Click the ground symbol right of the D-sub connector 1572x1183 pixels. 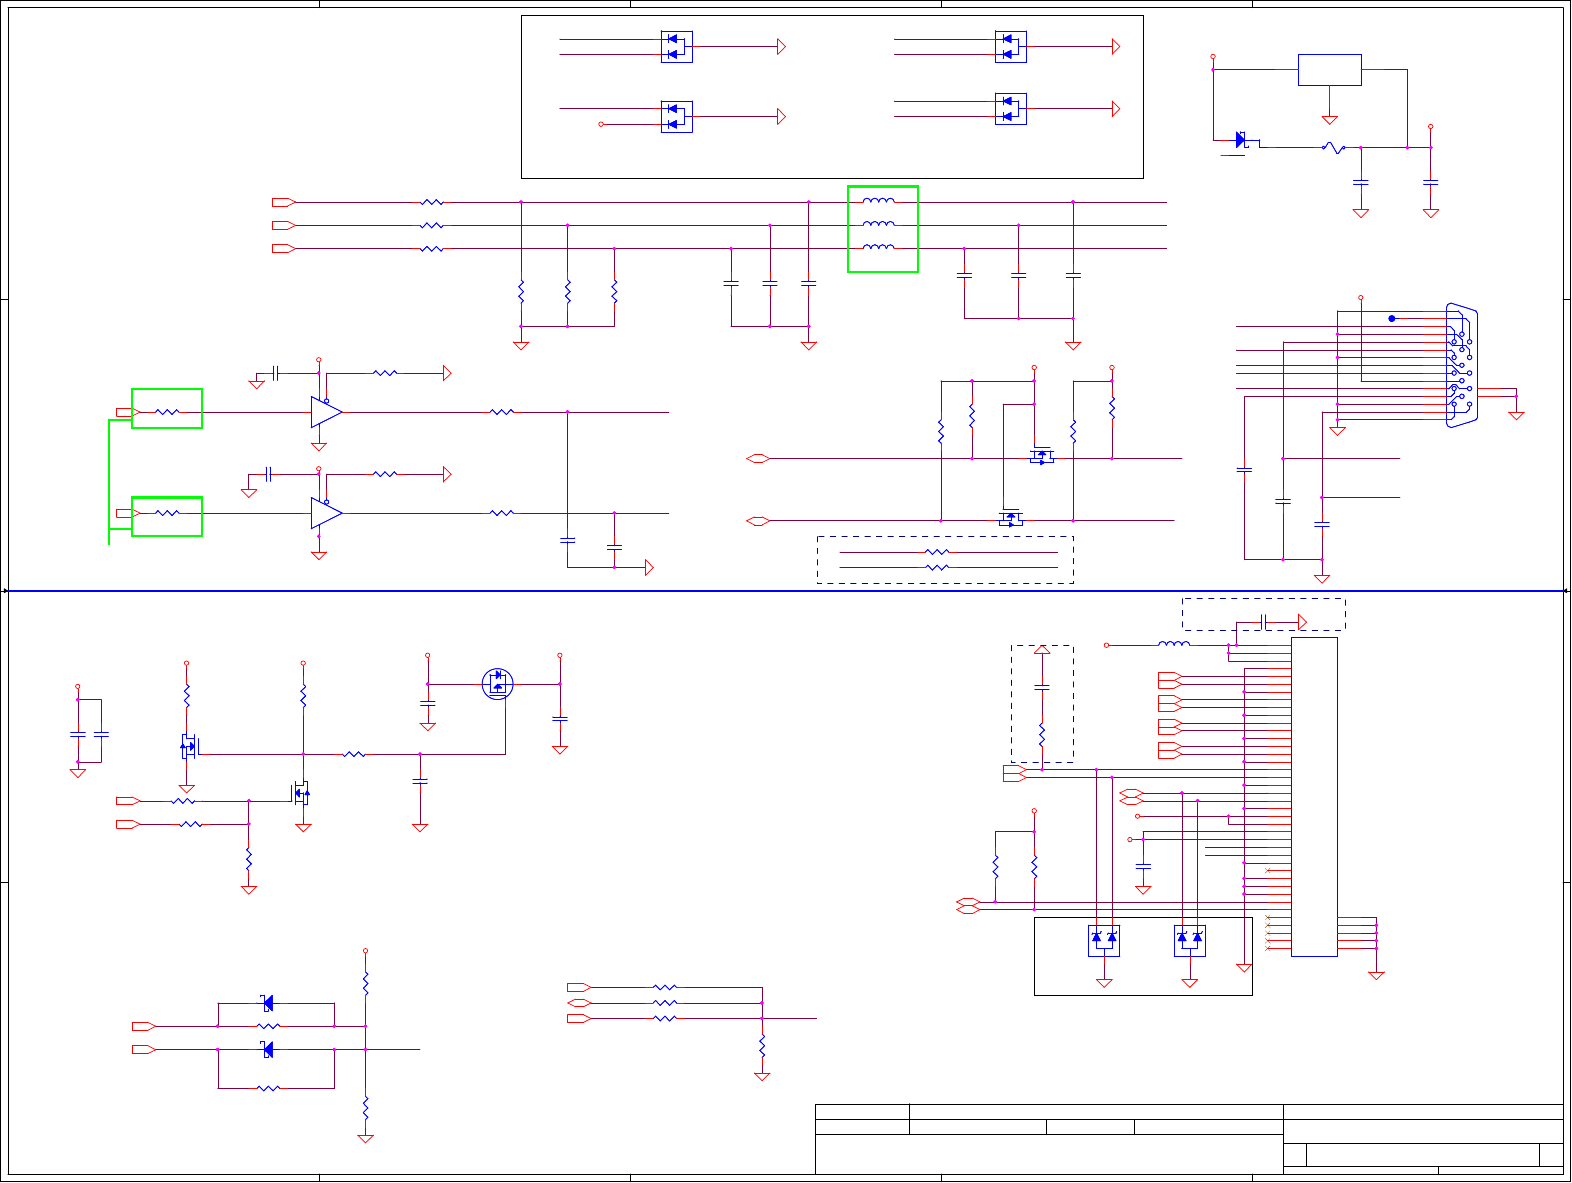tap(1516, 415)
